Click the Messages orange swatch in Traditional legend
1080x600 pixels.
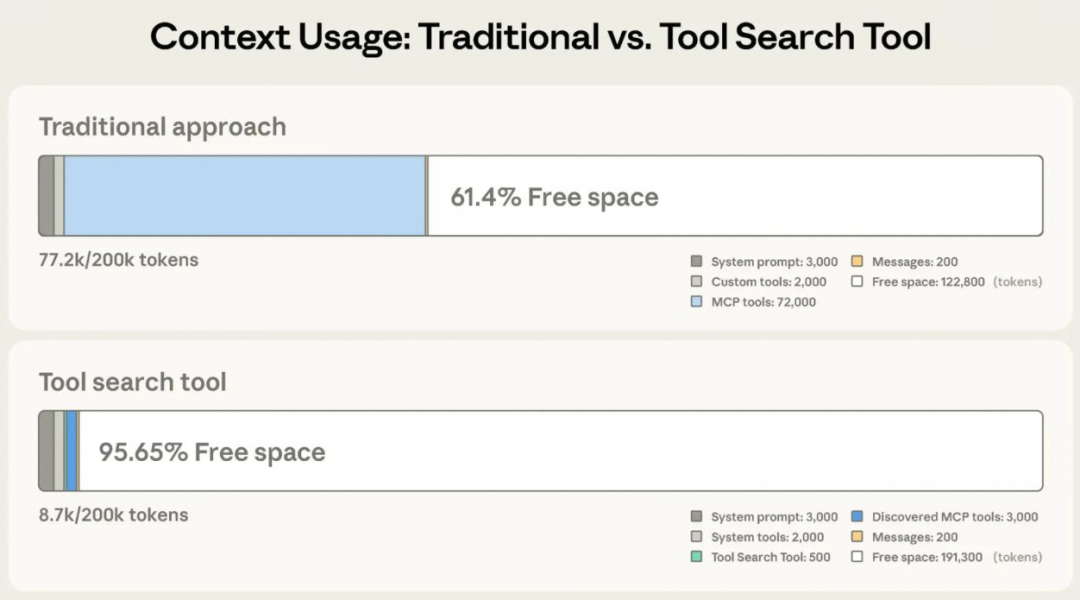[x=857, y=262]
